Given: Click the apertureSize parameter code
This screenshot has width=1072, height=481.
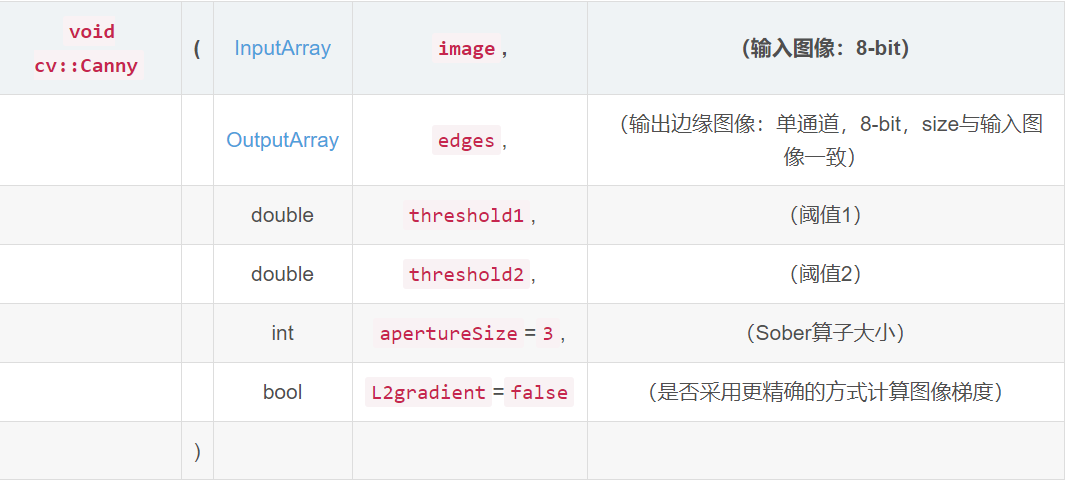Looking at the screenshot, I should pos(448,333).
